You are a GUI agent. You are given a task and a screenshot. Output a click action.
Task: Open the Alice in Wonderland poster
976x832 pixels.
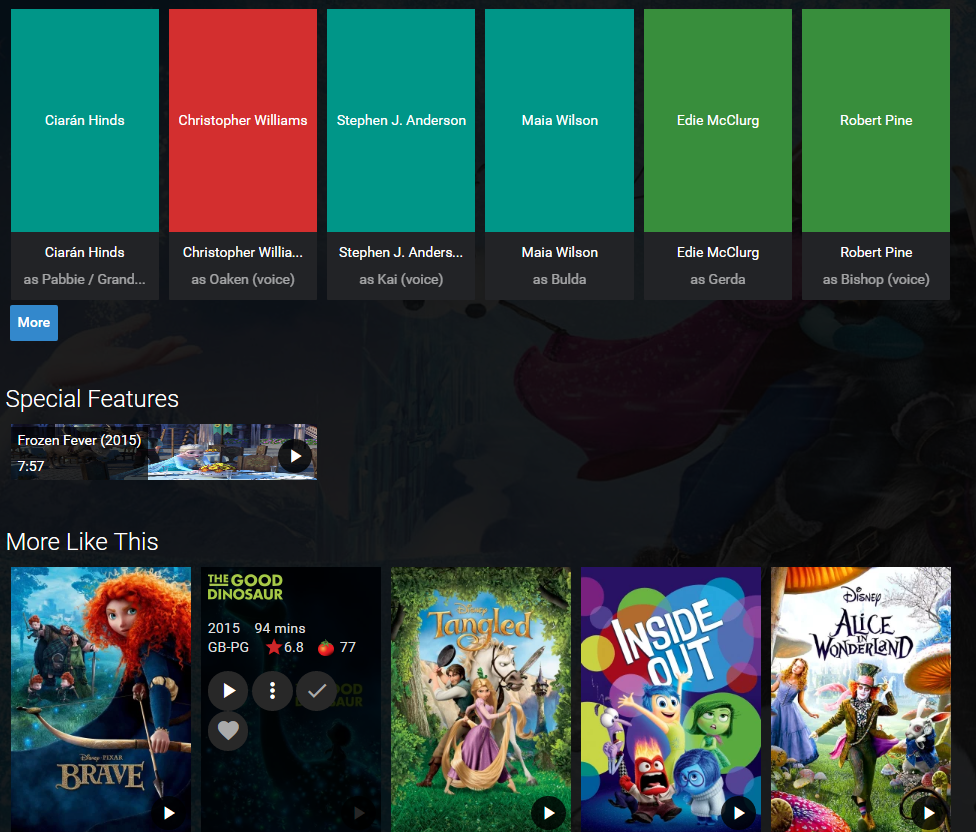point(861,699)
